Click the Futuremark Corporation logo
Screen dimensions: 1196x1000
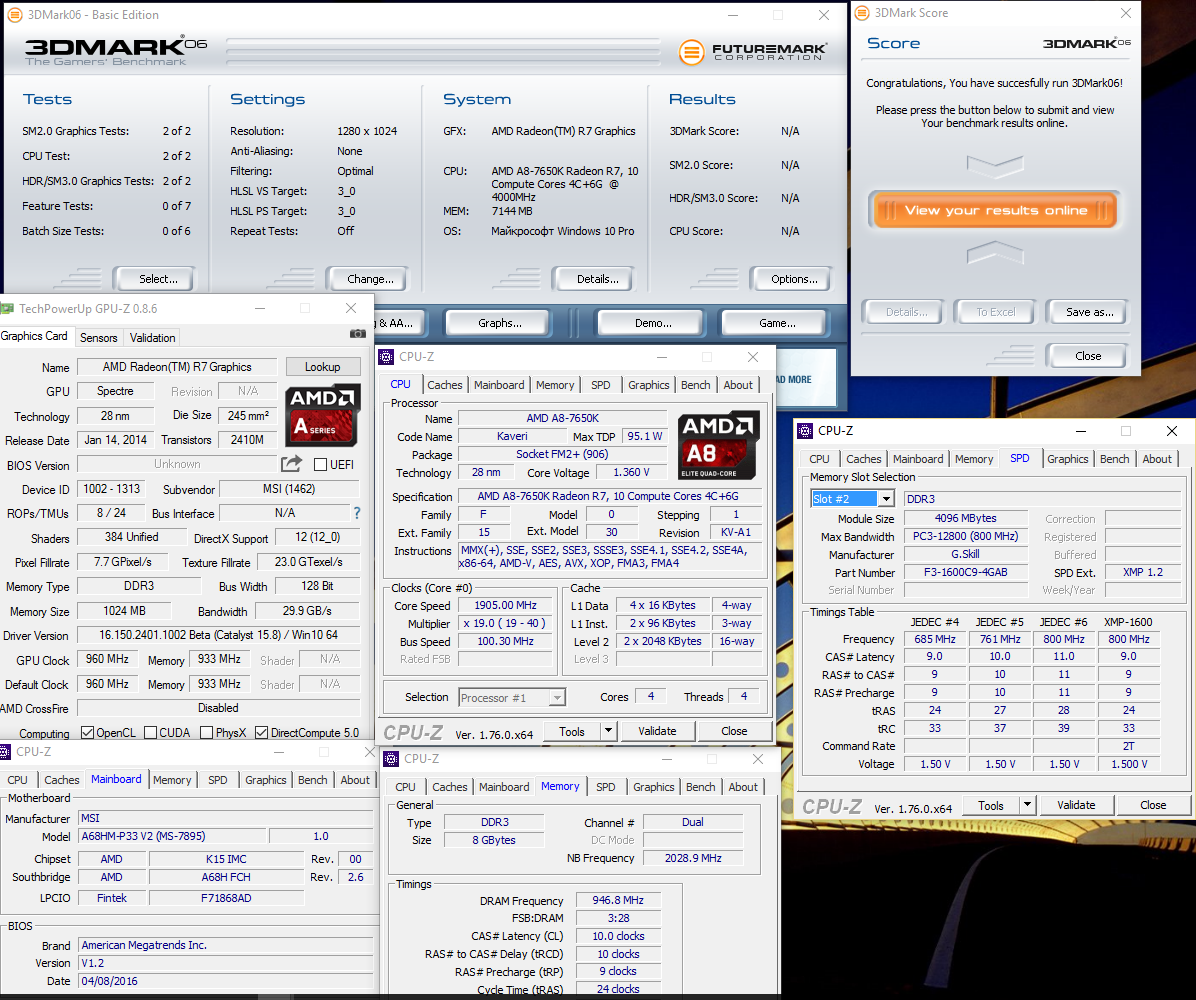pos(752,52)
